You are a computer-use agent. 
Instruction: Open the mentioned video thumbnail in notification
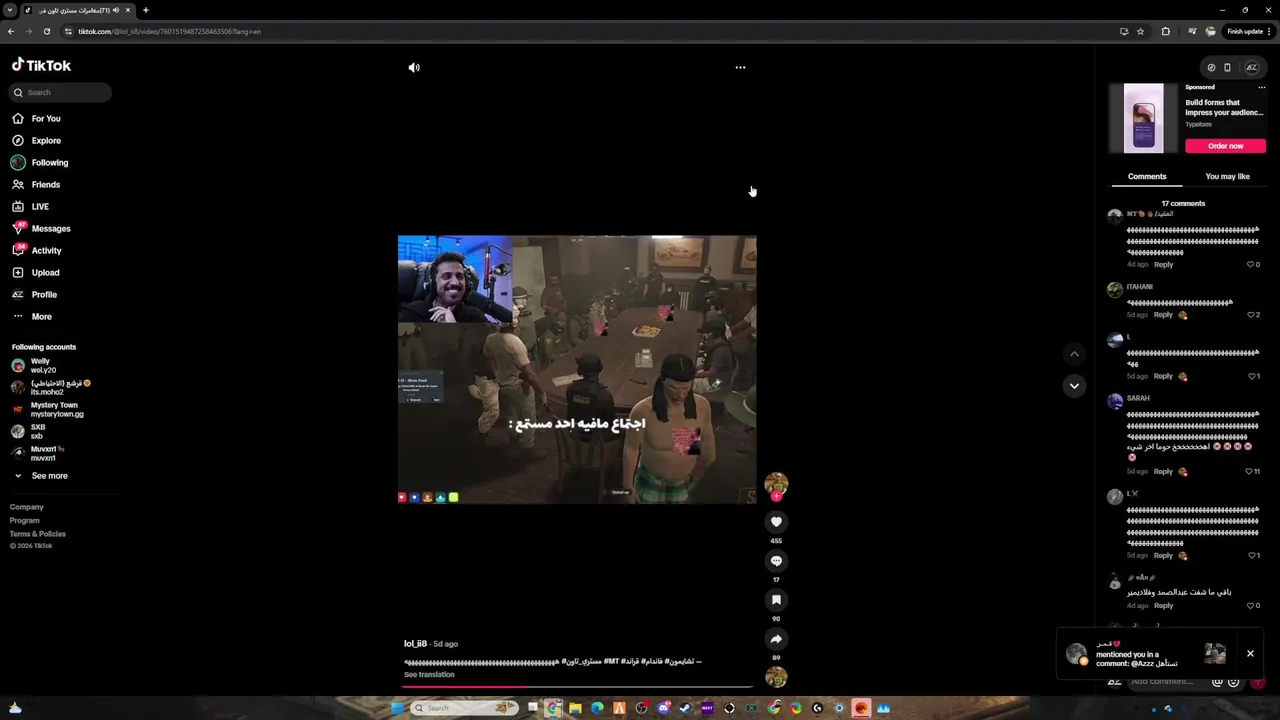pyautogui.click(x=1215, y=654)
